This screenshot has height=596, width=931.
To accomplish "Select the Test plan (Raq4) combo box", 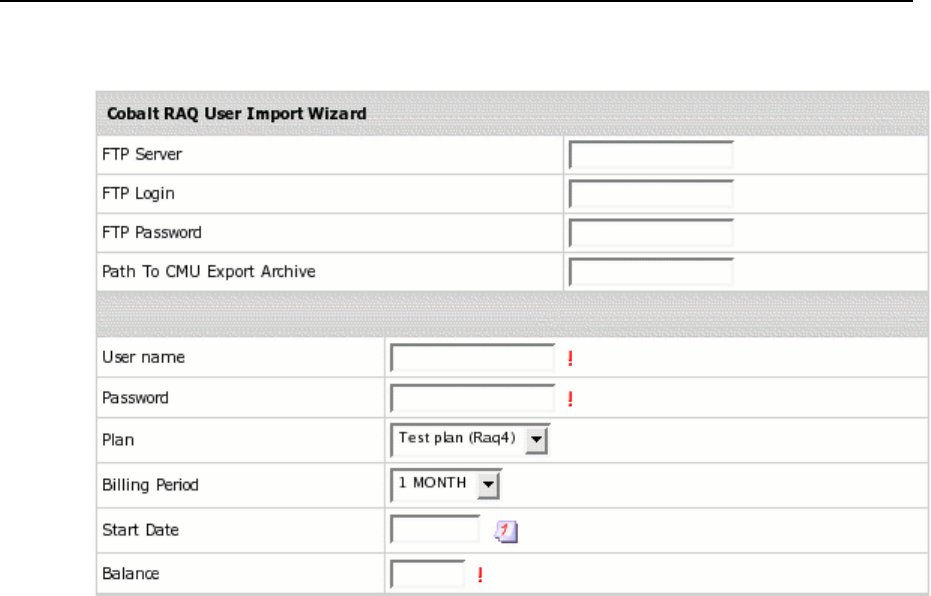I will (459, 440).
